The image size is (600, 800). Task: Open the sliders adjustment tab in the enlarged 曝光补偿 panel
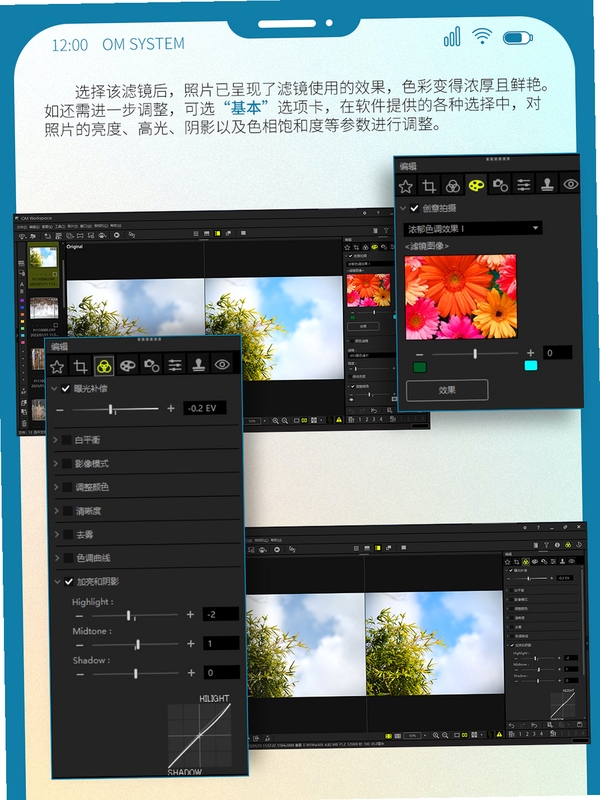pyautogui.click(x=174, y=365)
